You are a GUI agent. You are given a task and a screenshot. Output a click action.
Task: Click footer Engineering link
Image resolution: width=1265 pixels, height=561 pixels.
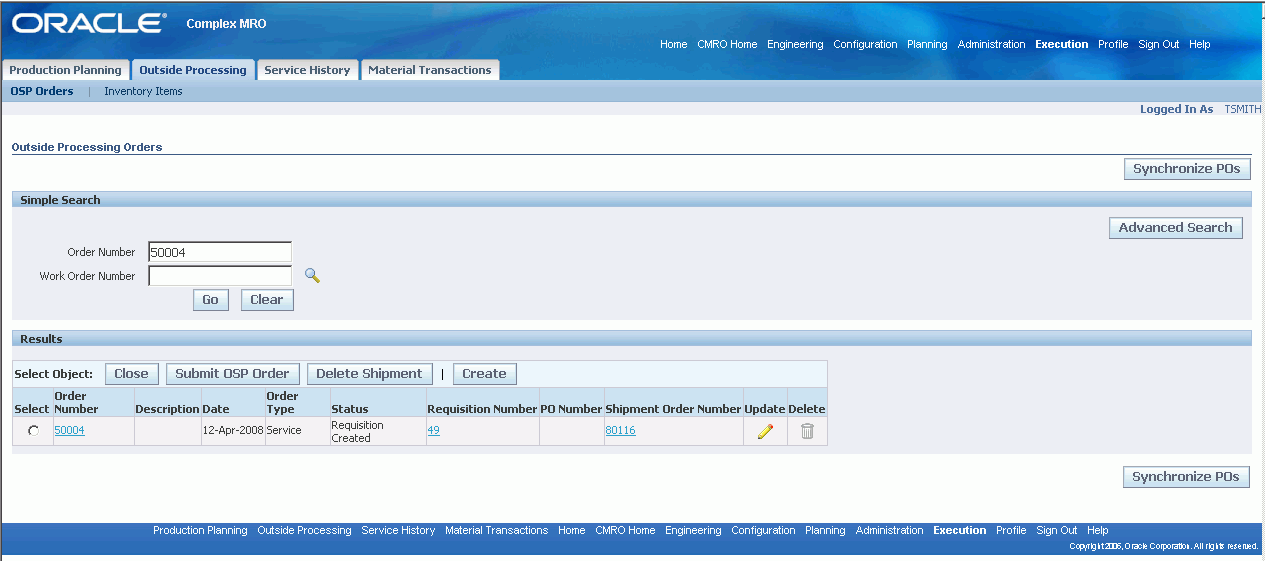point(693,531)
